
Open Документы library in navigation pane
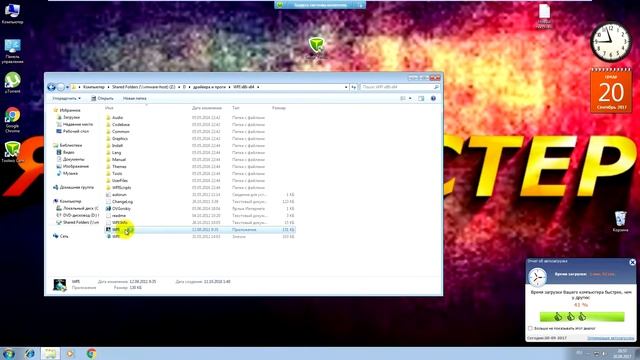pyautogui.click(x=73, y=159)
